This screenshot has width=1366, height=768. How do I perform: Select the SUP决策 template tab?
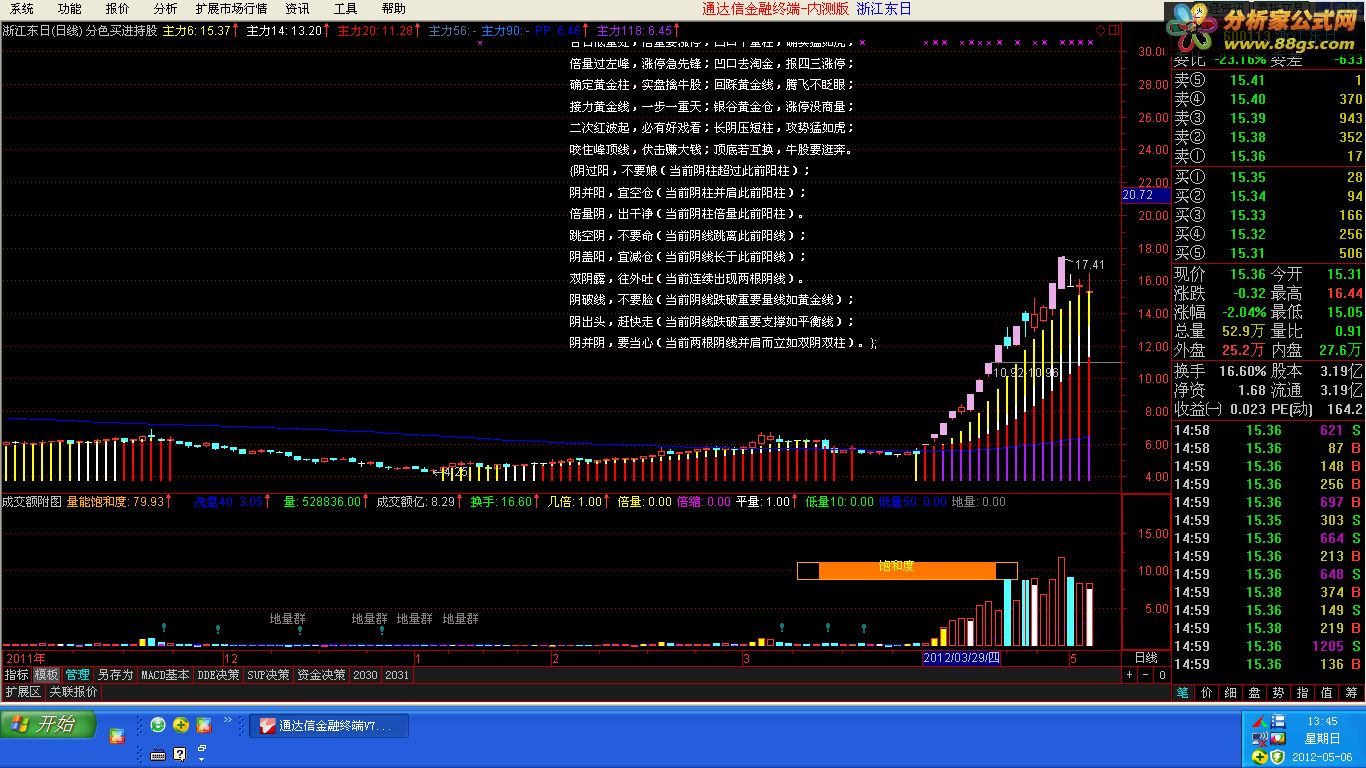pos(268,675)
